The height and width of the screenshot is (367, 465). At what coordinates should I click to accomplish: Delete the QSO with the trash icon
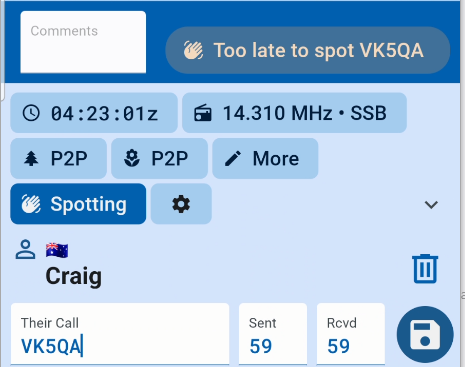point(425,269)
